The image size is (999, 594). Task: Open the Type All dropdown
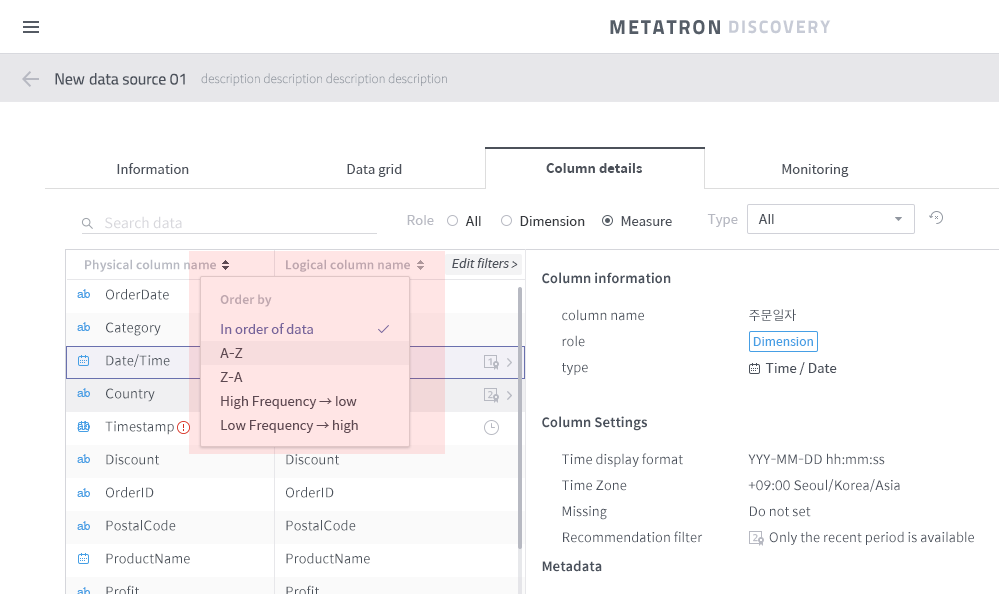[830, 218]
